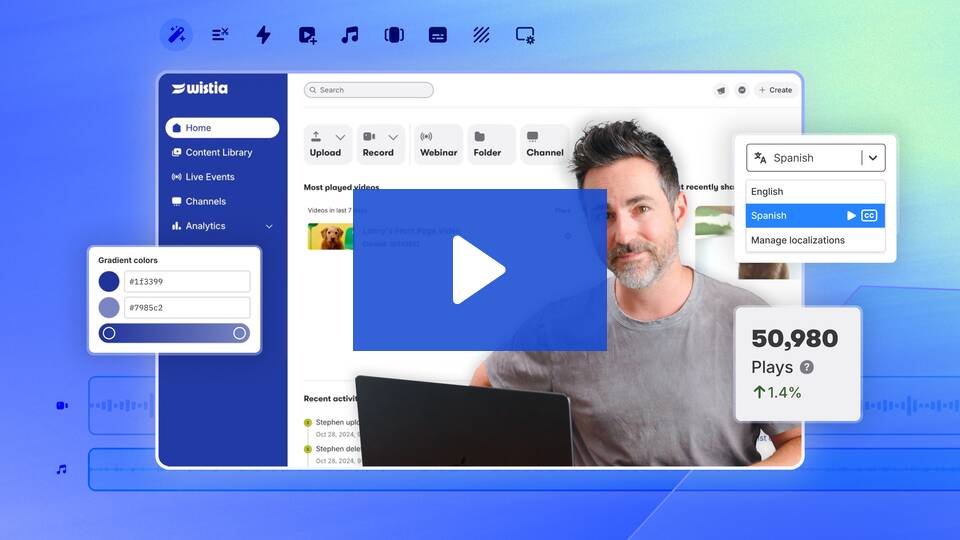Open Analytics in the sidebar
This screenshot has width=960, height=540.
pyautogui.click(x=199, y=226)
